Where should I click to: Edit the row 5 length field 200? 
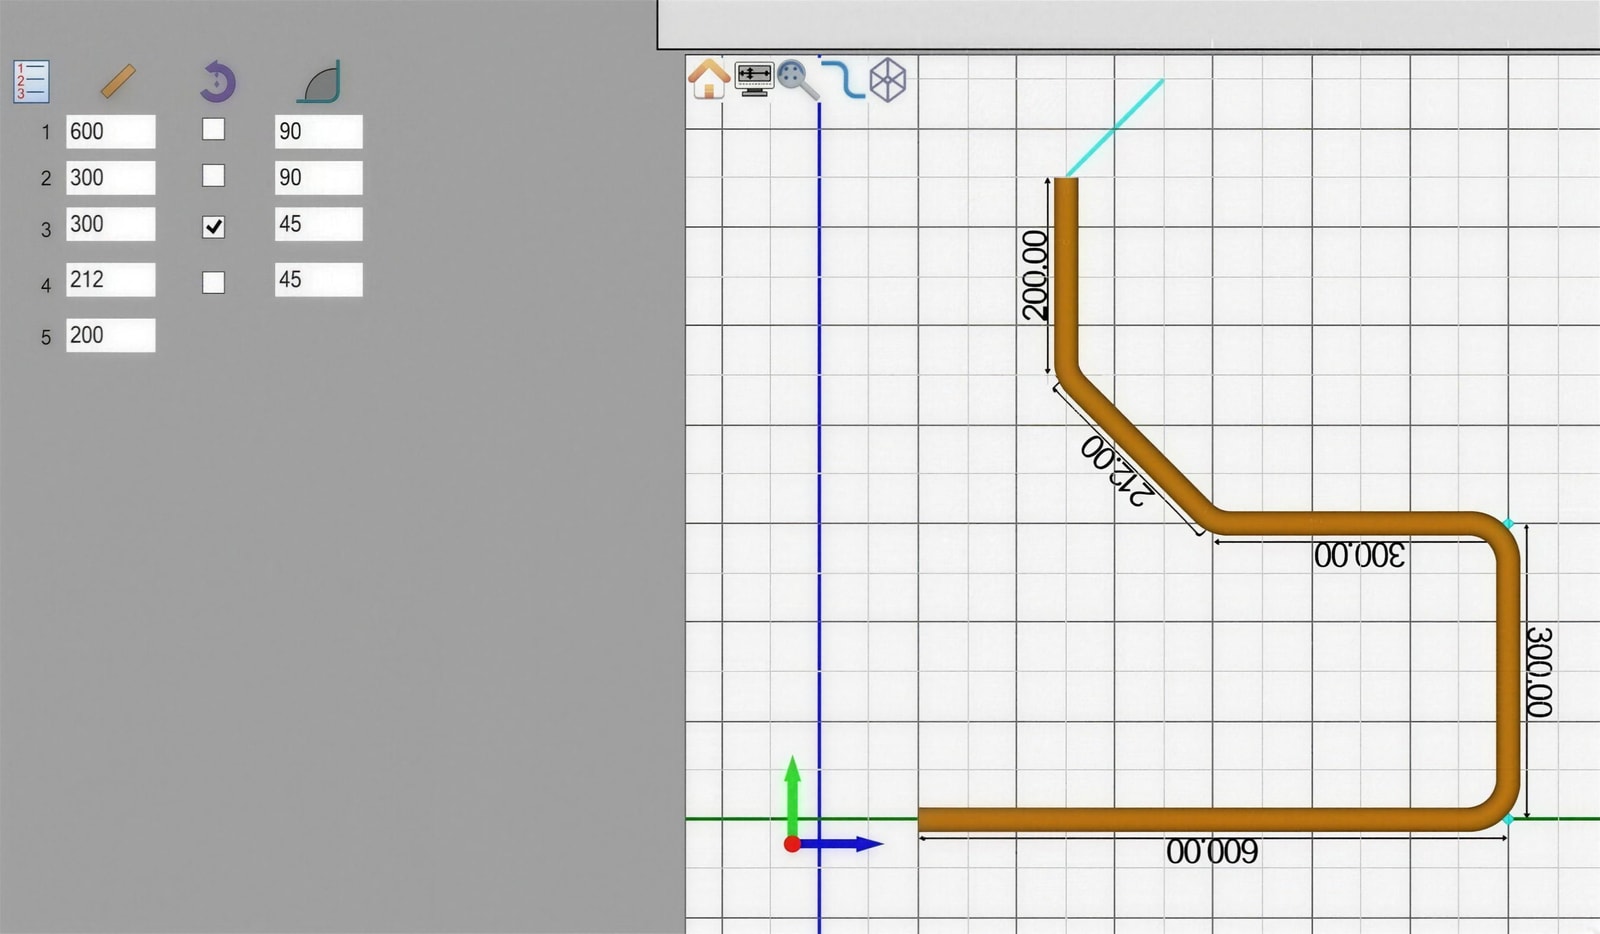[110, 335]
